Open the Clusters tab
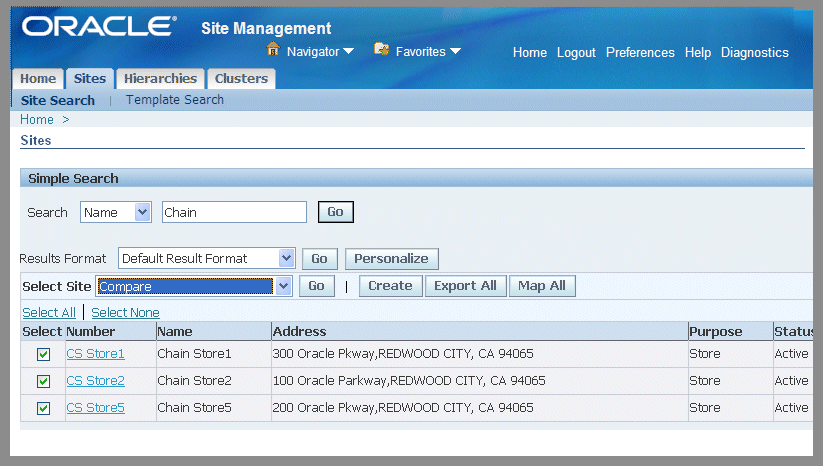The image size is (823, 466). tap(241, 79)
